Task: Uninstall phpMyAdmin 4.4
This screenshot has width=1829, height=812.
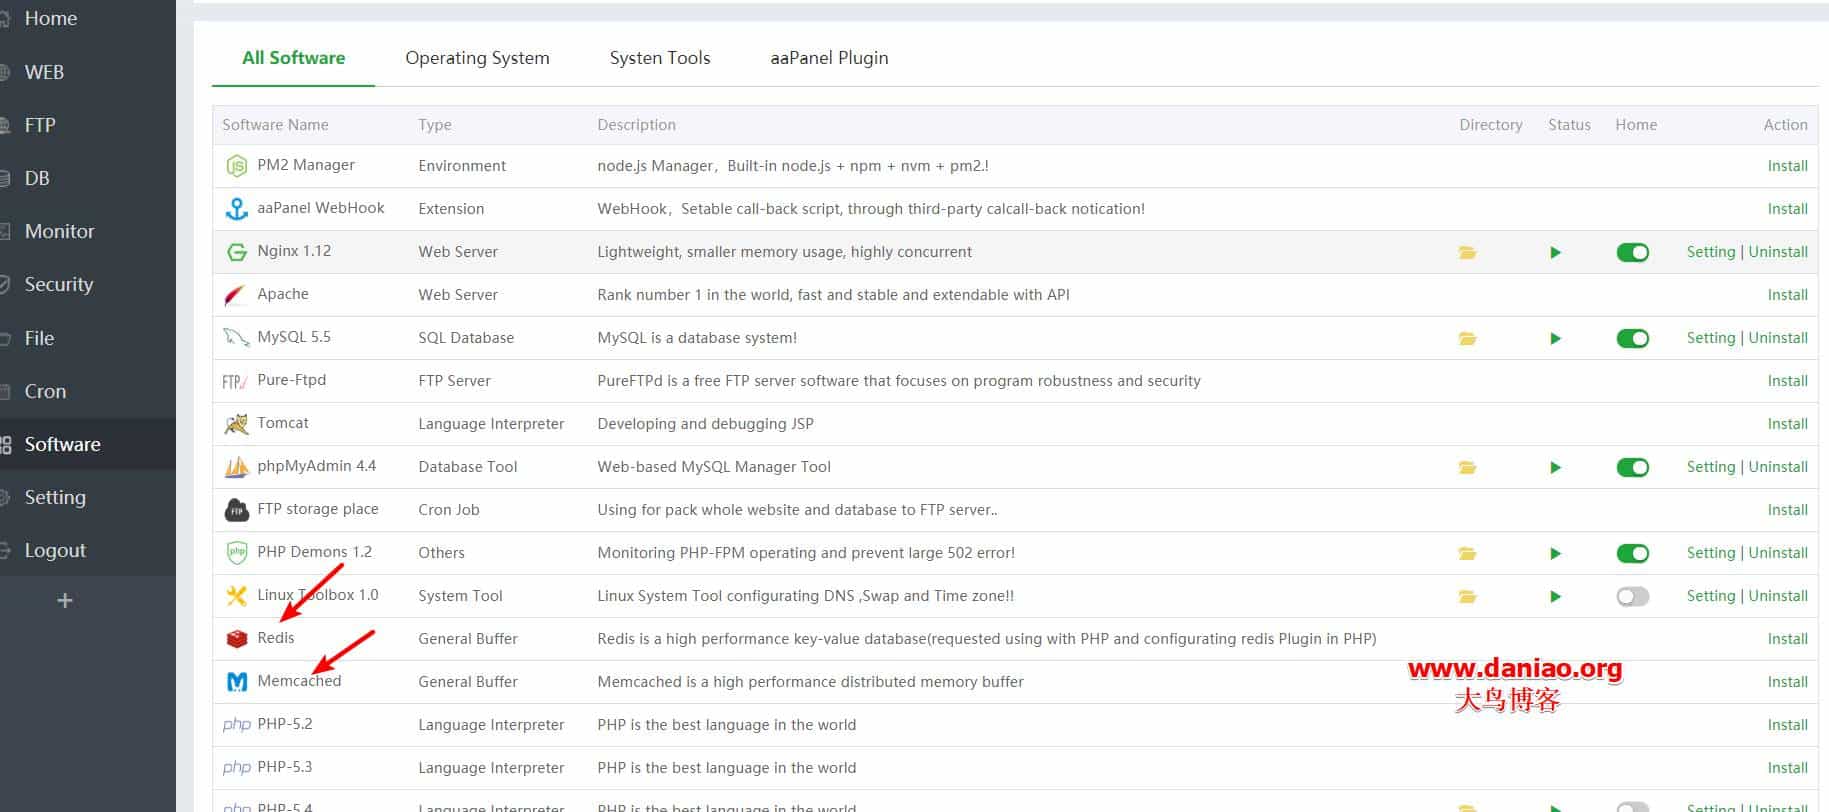Action: pyautogui.click(x=1778, y=467)
